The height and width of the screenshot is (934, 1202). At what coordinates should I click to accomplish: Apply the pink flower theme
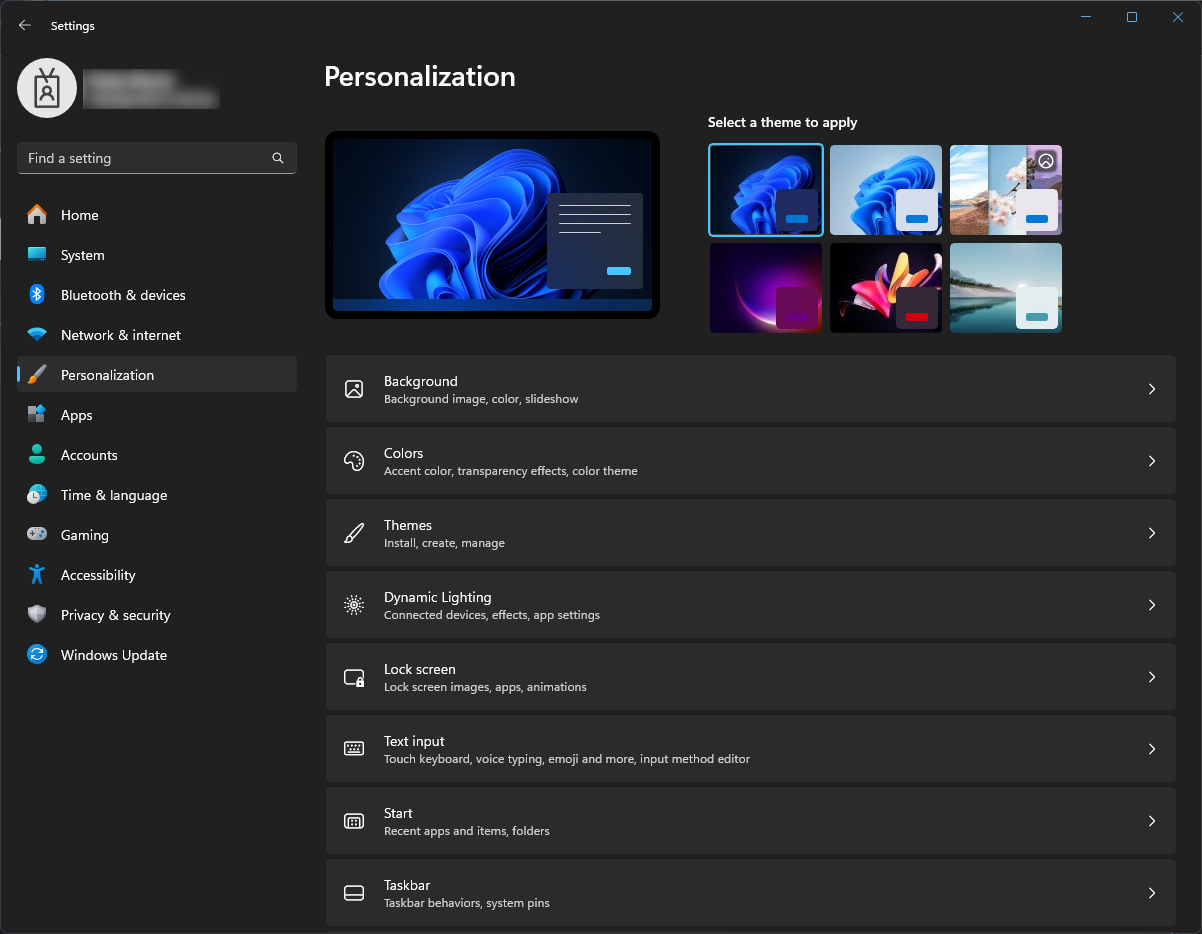tap(885, 288)
